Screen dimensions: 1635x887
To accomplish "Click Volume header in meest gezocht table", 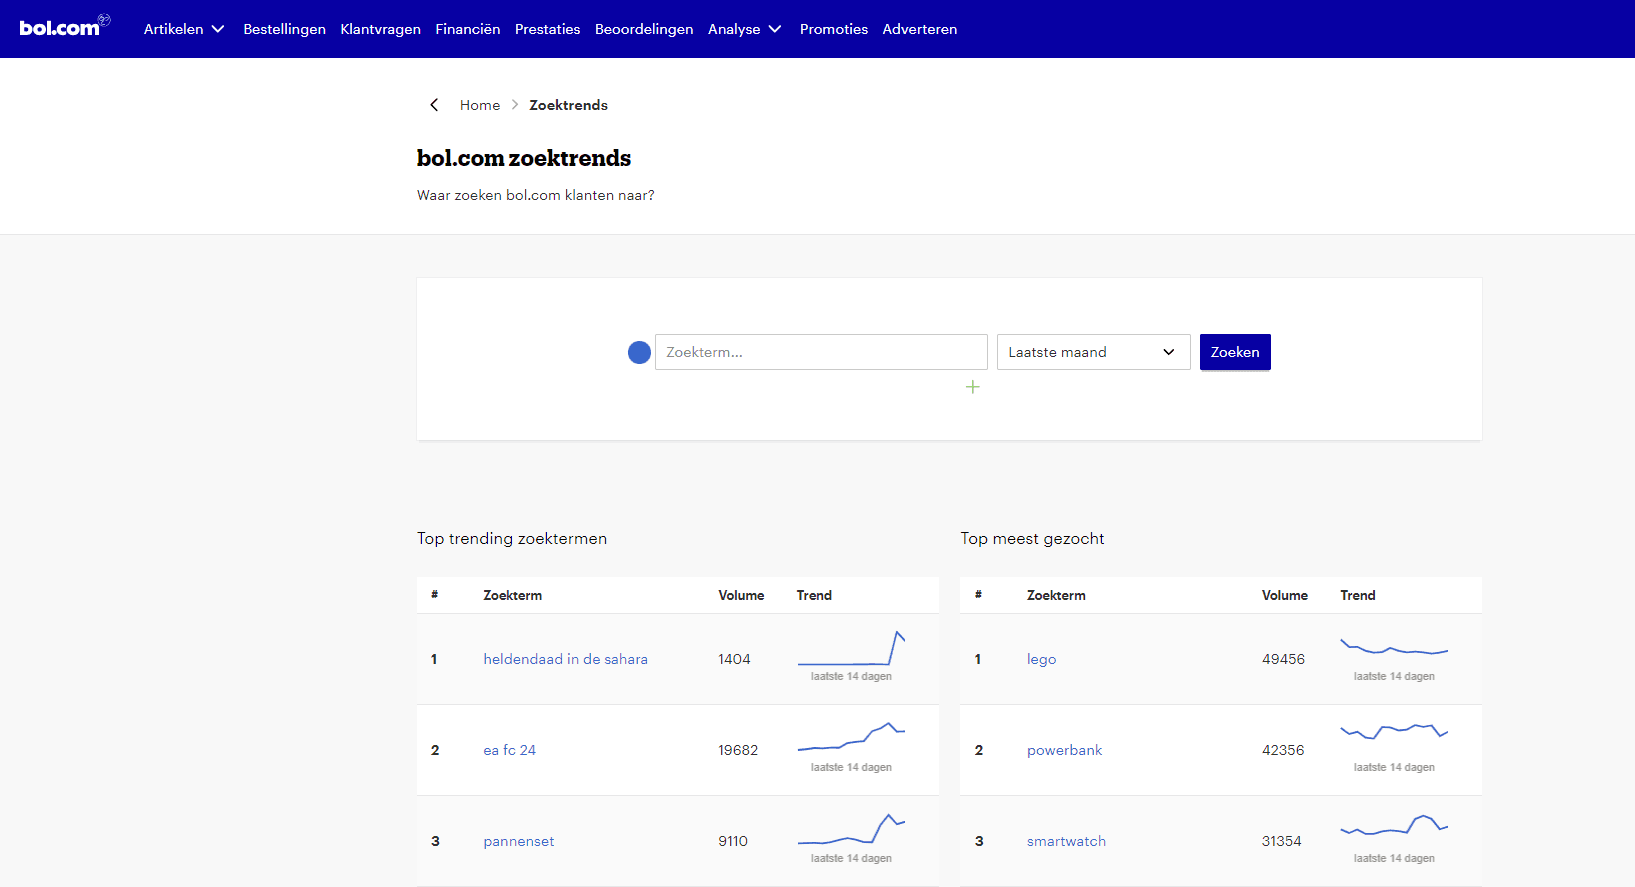I will pyautogui.click(x=1284, y=595).
